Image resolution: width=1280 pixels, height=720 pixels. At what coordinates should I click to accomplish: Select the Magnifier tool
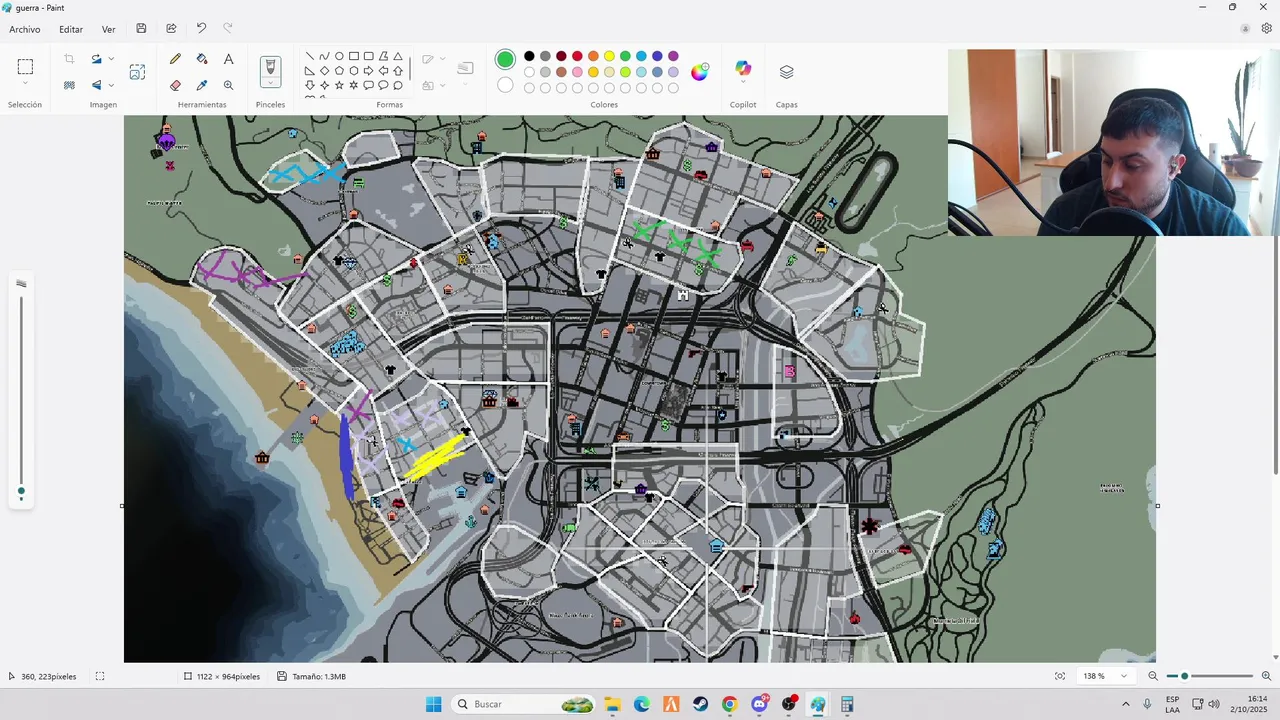pyautogui.click(x=228, y=85)
